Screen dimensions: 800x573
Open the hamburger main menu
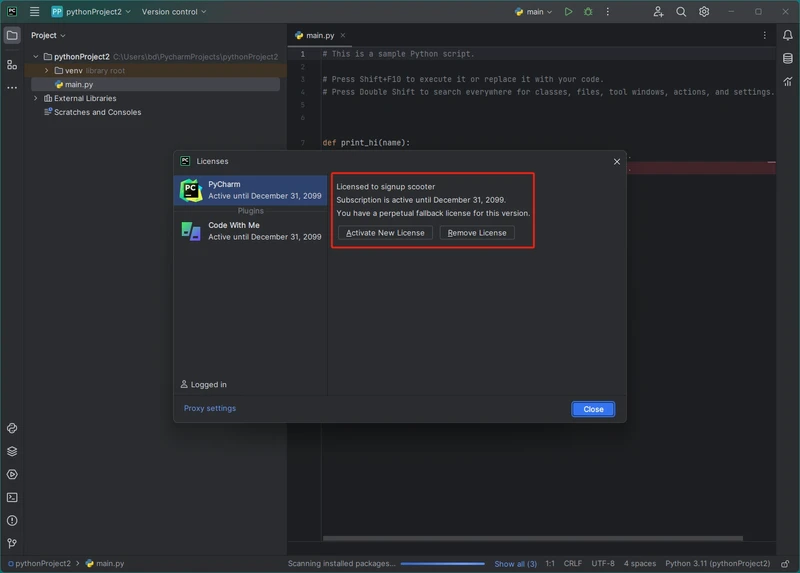[35, 12]
